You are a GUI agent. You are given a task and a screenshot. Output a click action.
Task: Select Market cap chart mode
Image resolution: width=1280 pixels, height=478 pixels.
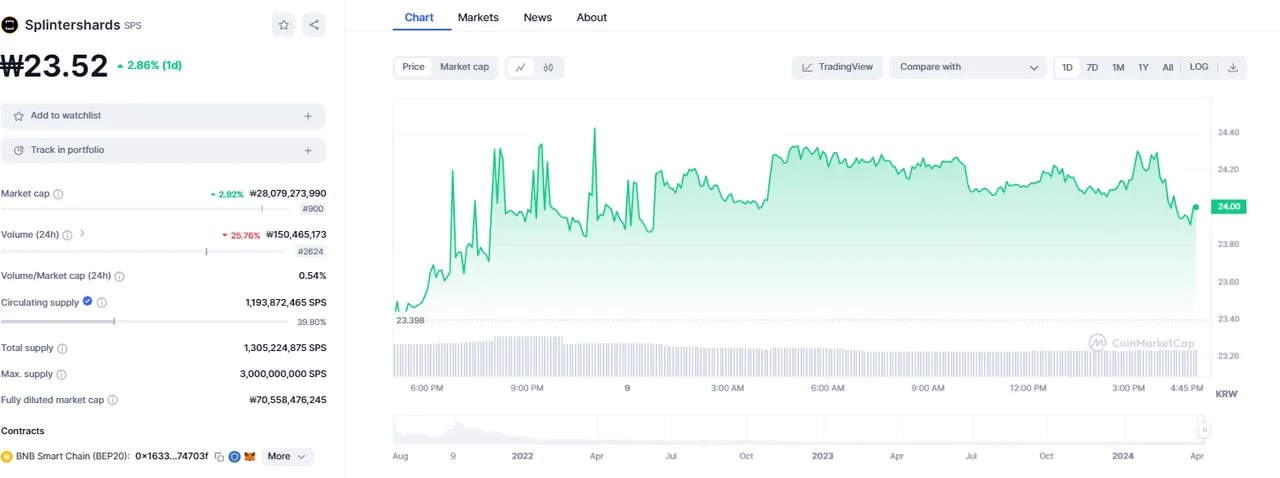pyautogui.click(x=464, y=67)
